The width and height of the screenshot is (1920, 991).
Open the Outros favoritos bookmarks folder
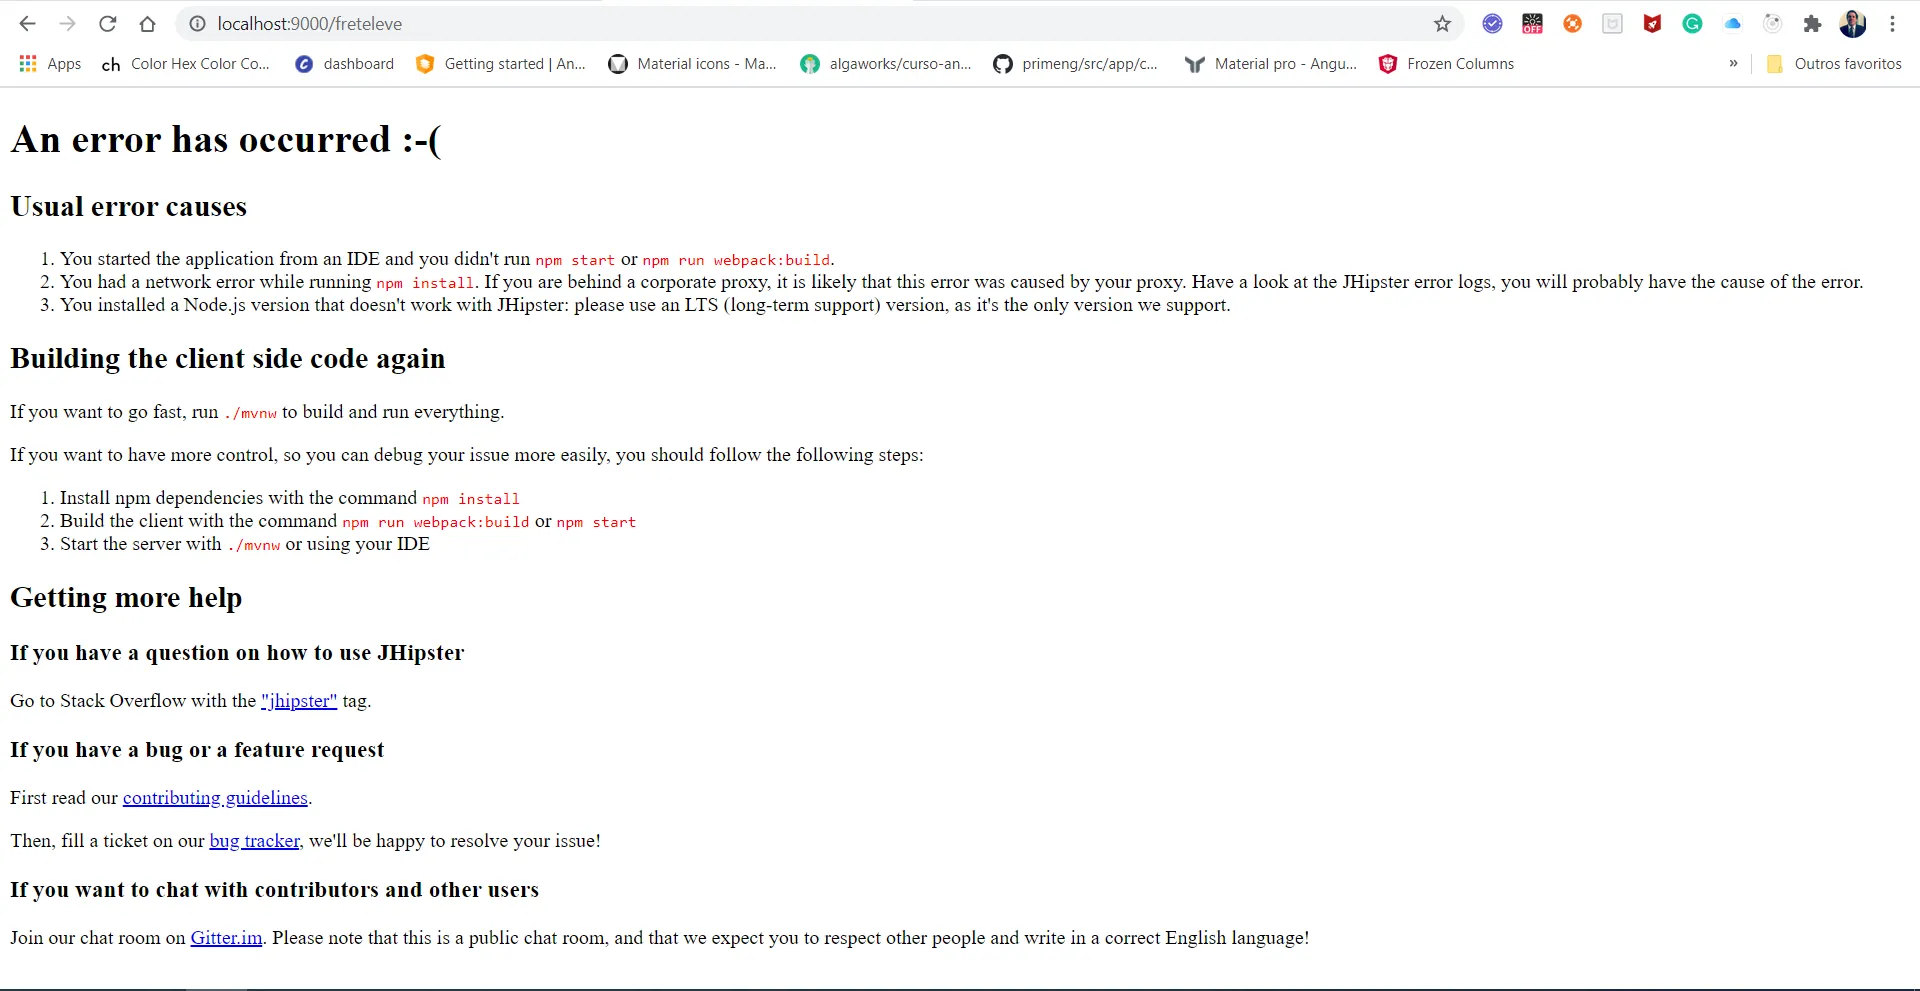1834,64
